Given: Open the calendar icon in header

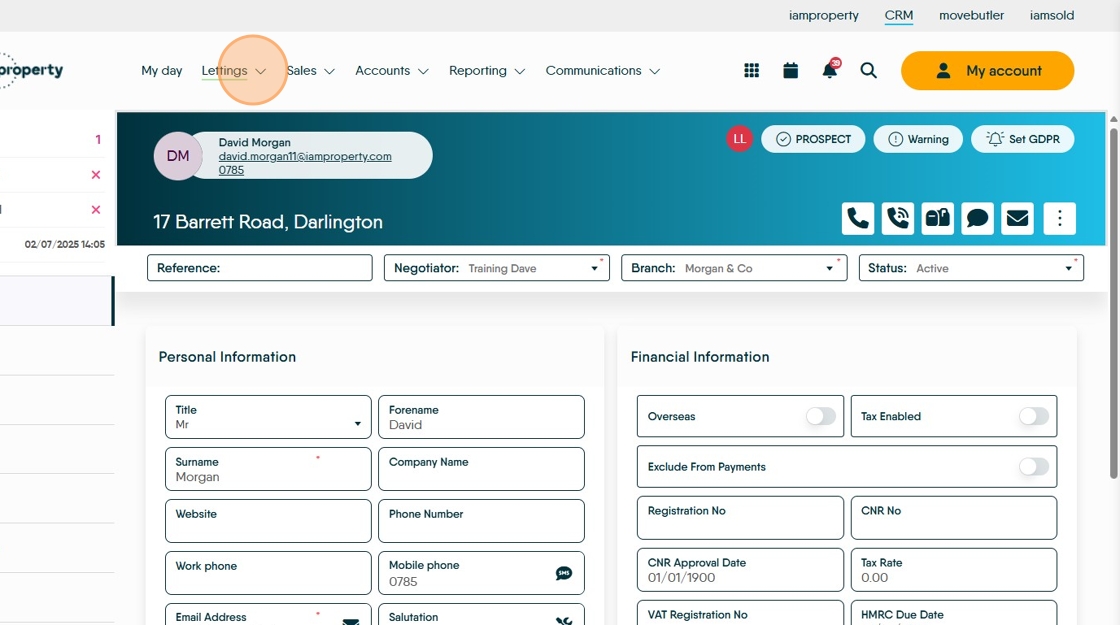Looking at the screenshot, I should point(791,70).
